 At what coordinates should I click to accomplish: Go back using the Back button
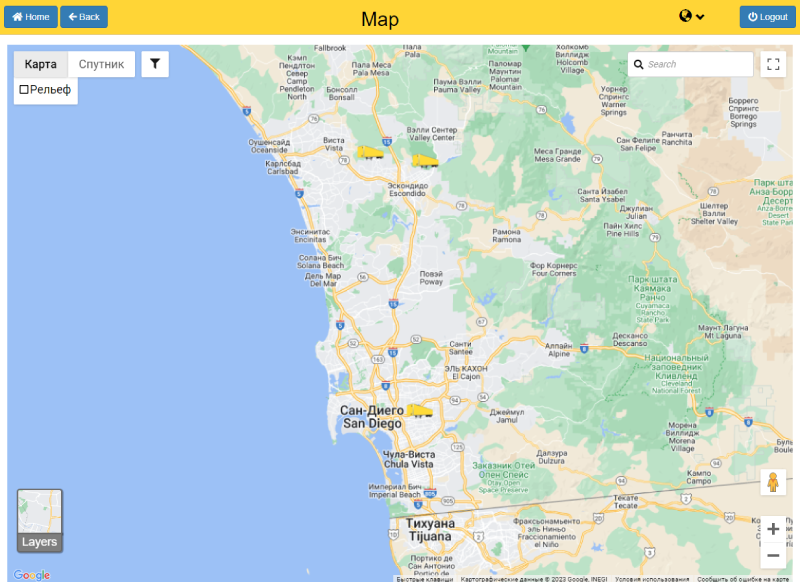coord(84,17)
